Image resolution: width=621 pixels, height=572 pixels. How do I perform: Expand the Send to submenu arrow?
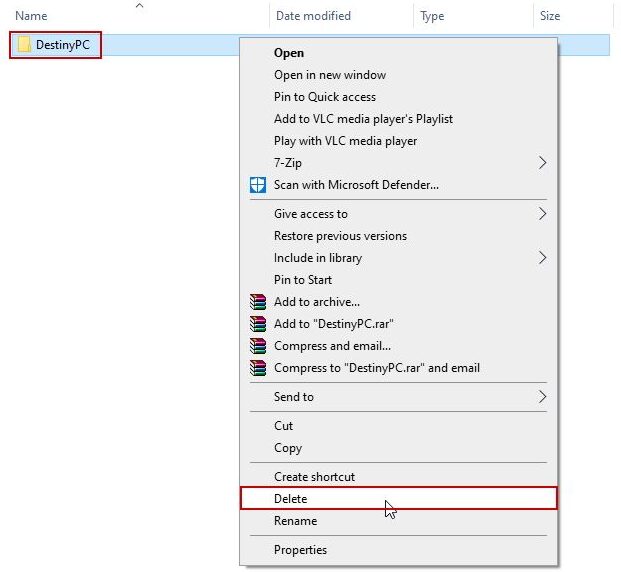543,397
